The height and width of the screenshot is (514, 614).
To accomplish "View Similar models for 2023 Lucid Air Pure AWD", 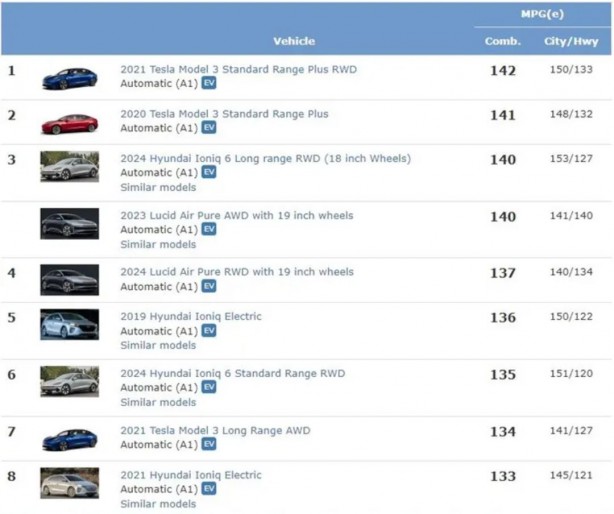I will coord(158,244).
